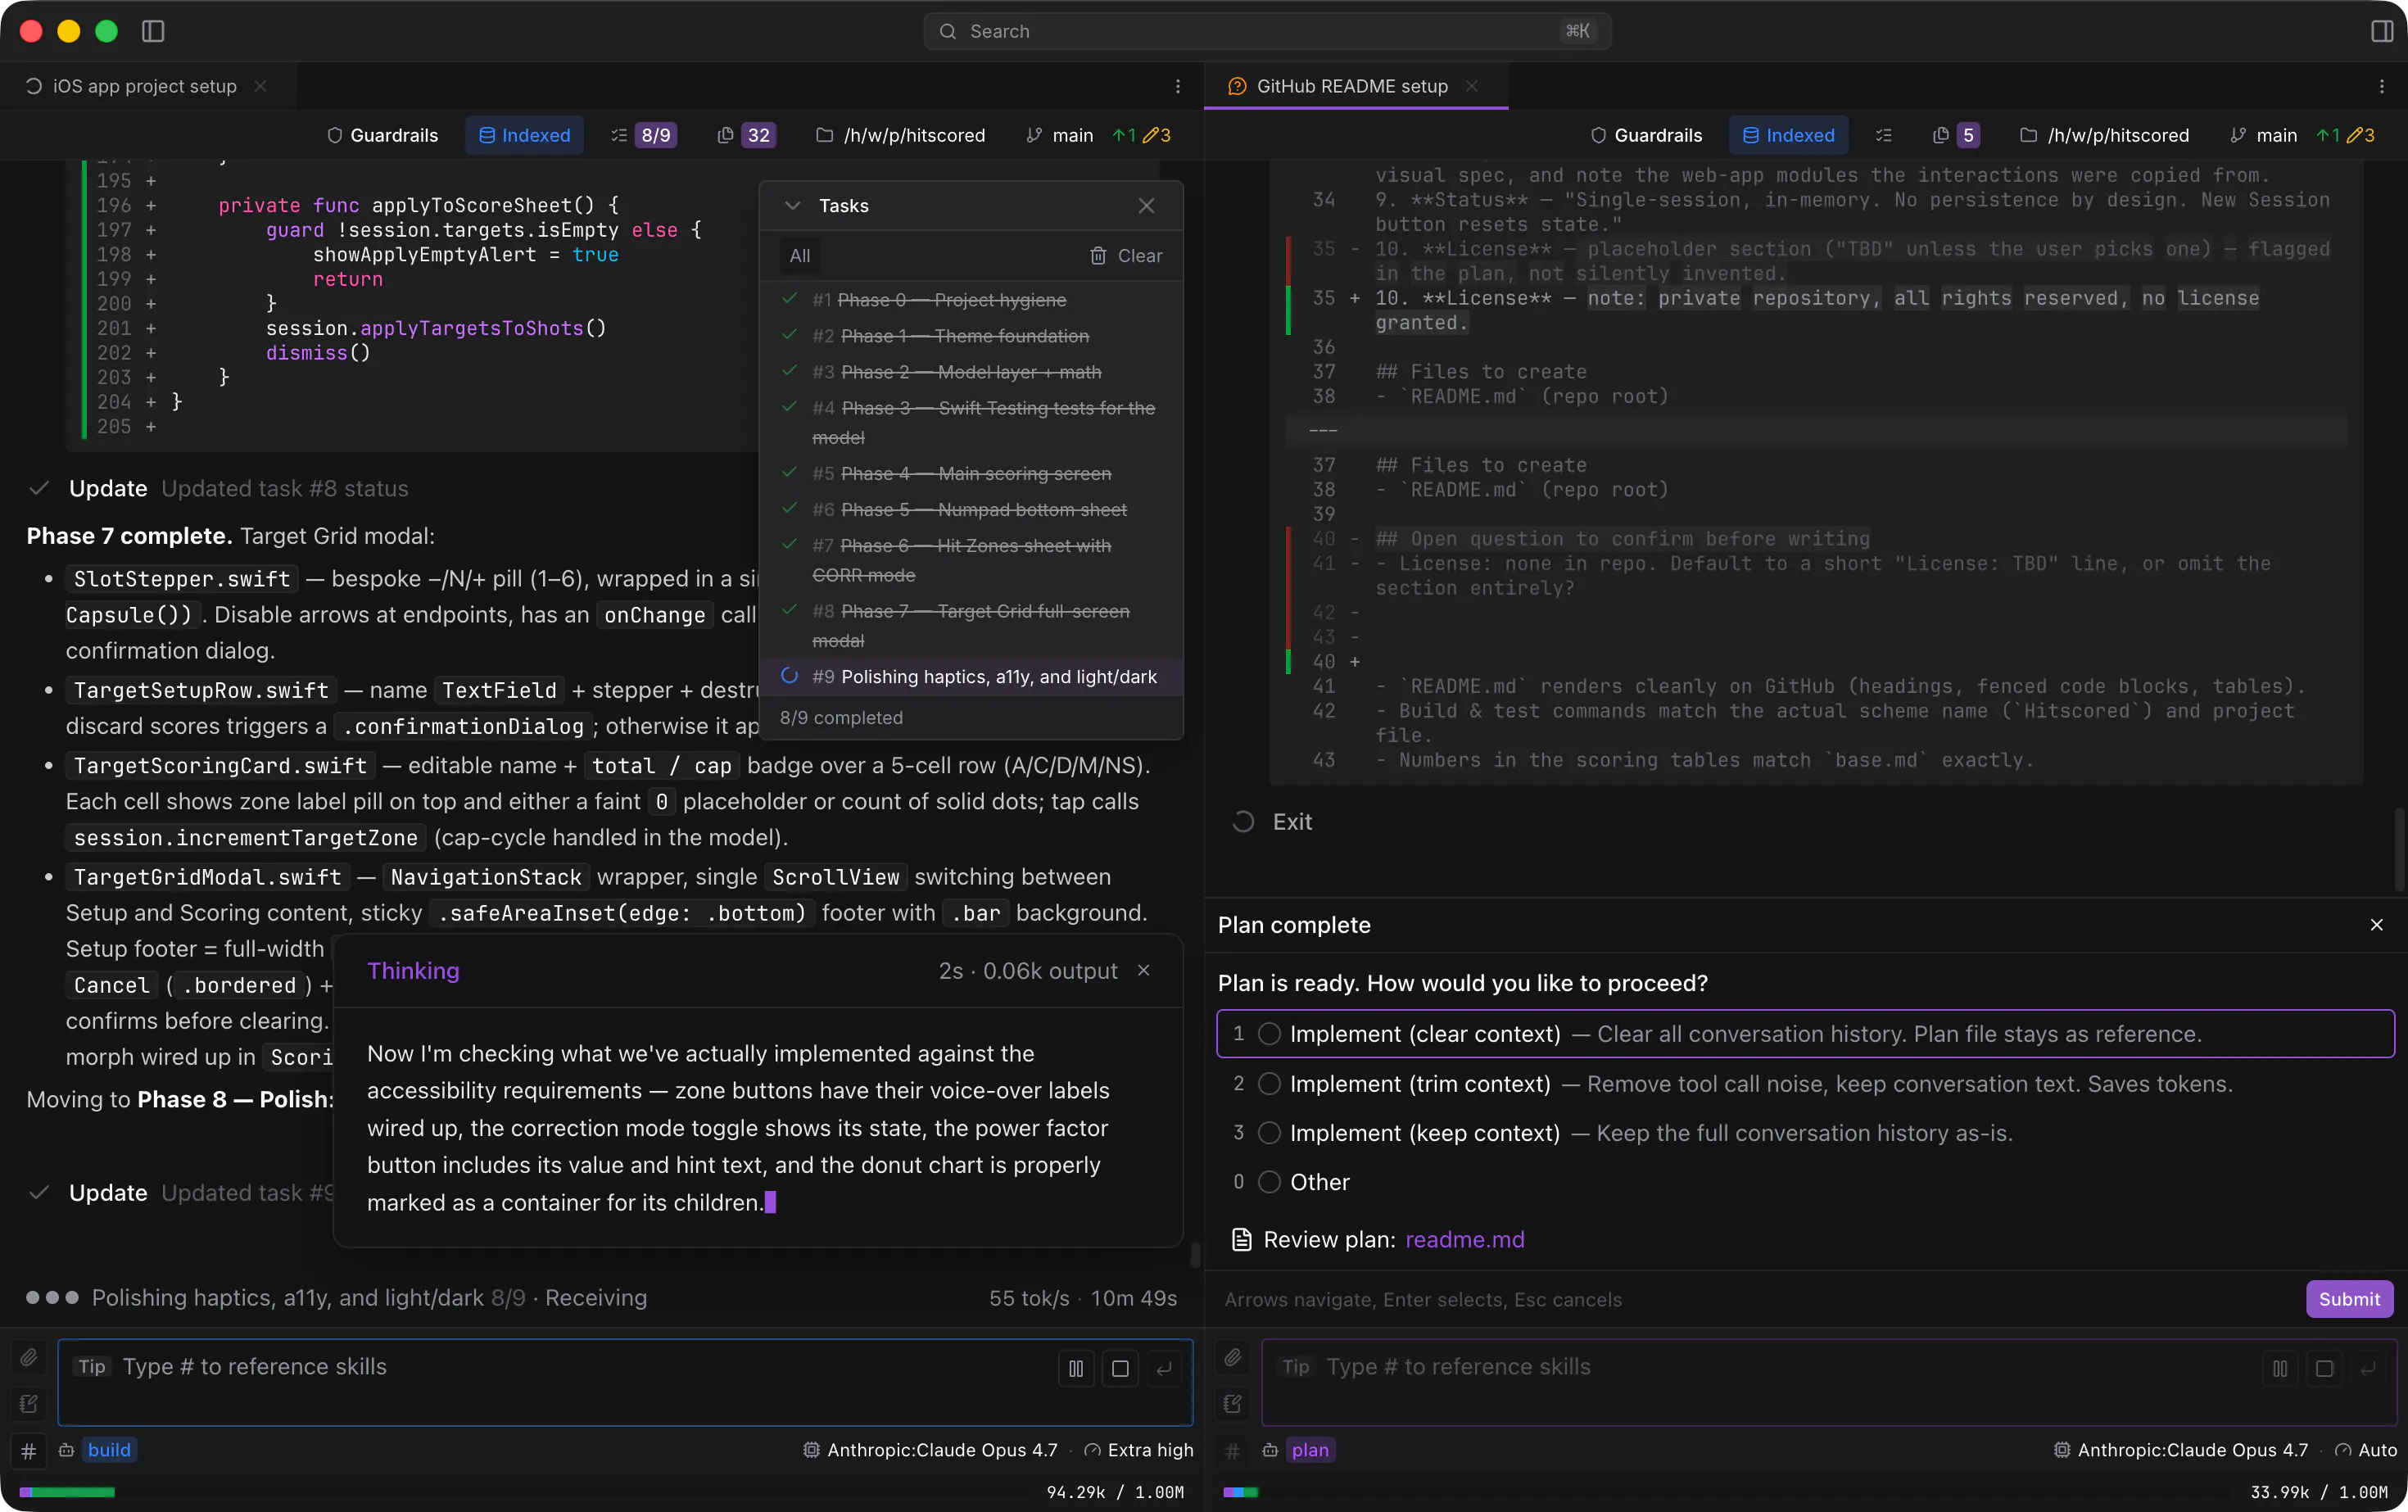Attach file paperclip in left pane
2408x1512 pixels.
pyautogui.click(x=29, y=1357)
